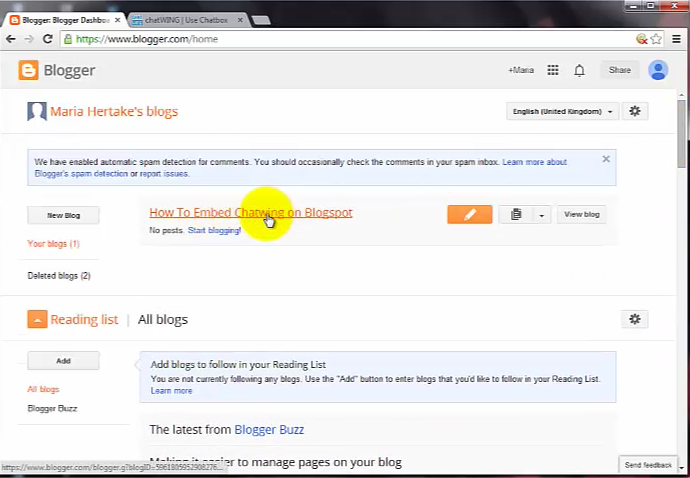Click the New Blog button
The width and height of the screenshot is (690, 478).
(63, 215)
